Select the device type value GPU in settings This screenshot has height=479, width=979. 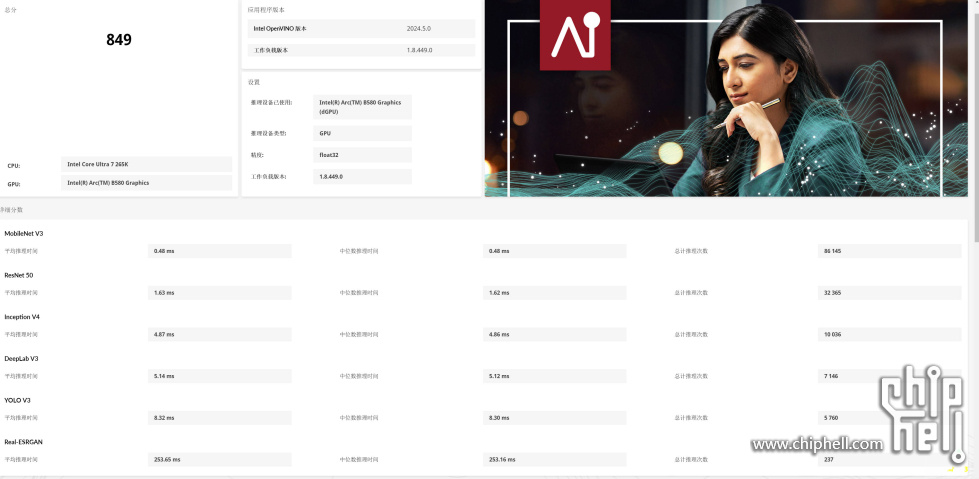click(362, 134)
